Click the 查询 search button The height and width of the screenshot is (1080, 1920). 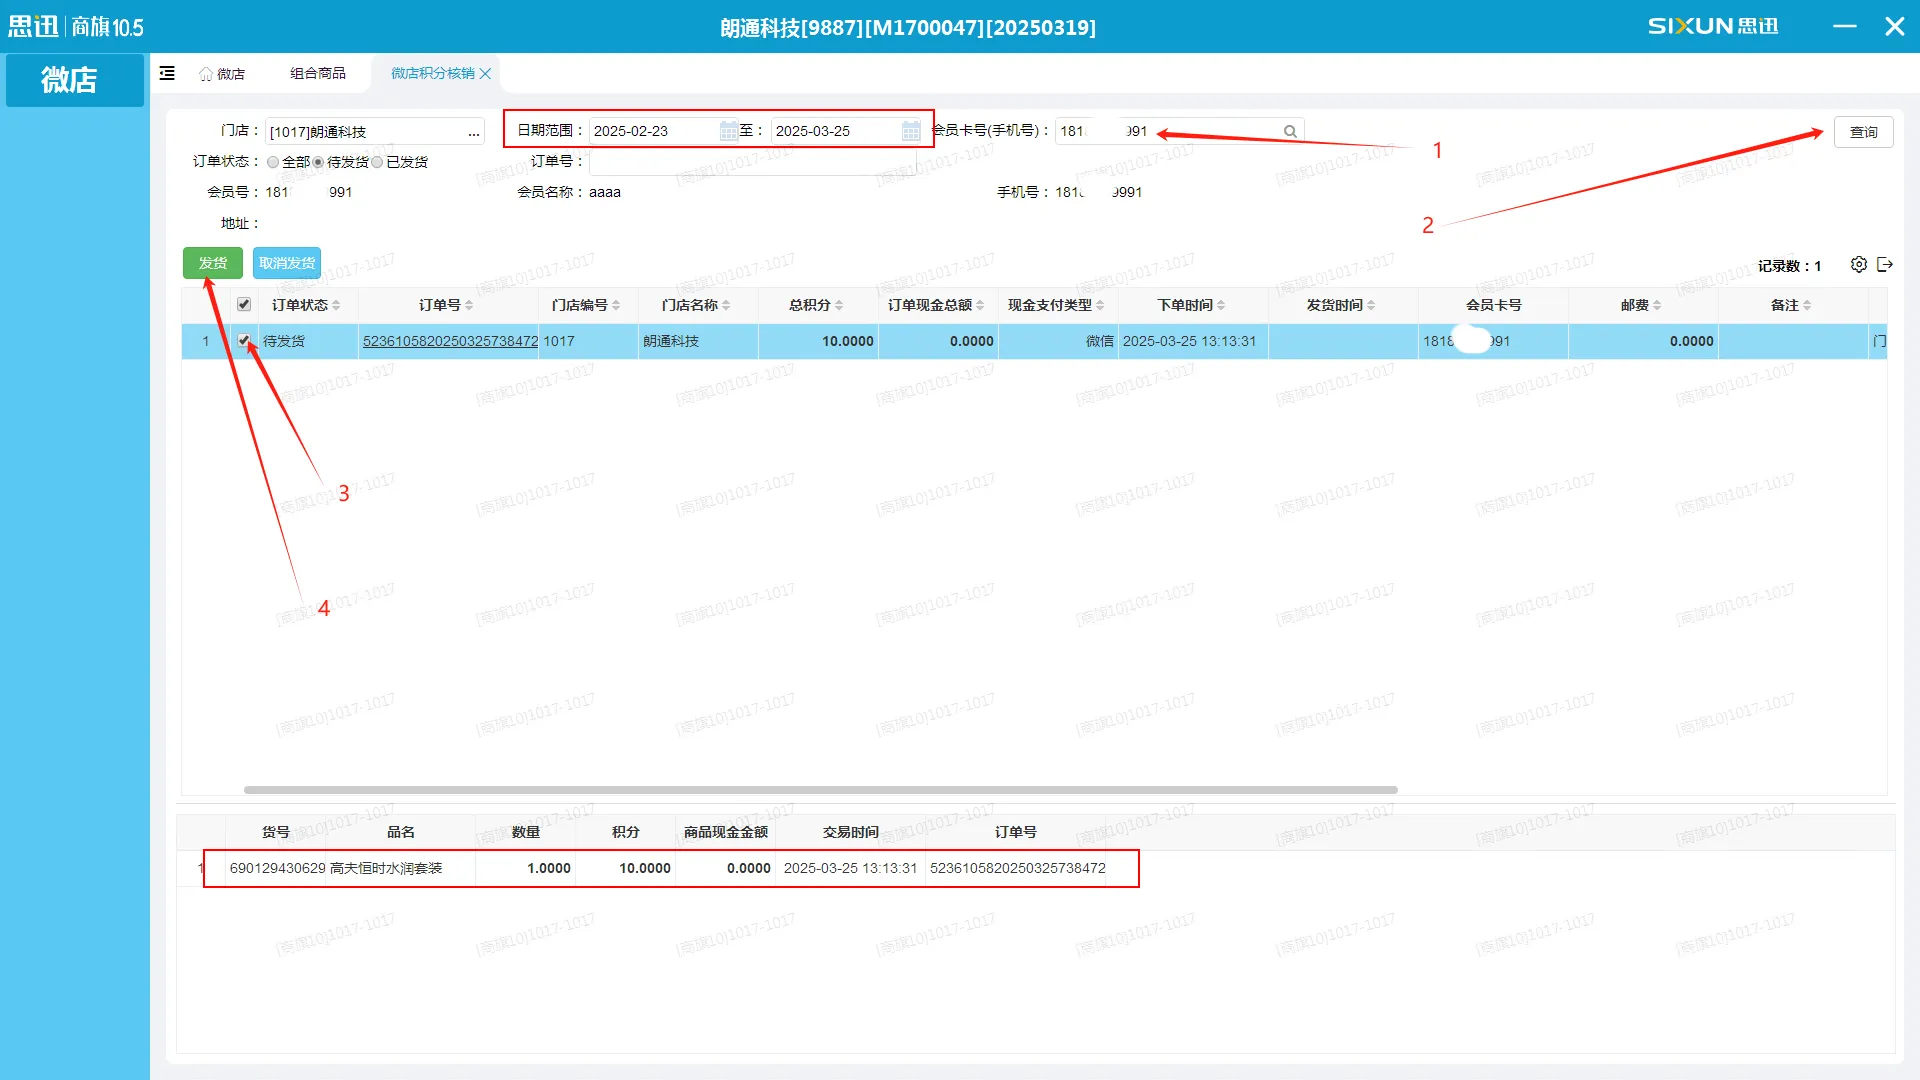click(1862, 132)
